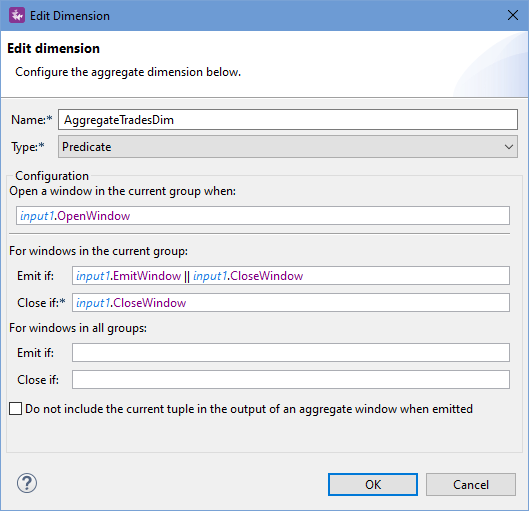Click the StreamBase app icon in title bar

pos(17,16)
